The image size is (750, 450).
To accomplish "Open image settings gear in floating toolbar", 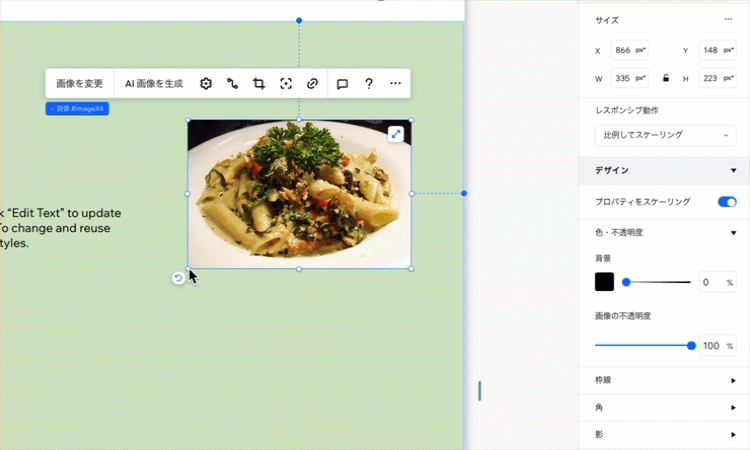I will (x=206, y=84).
